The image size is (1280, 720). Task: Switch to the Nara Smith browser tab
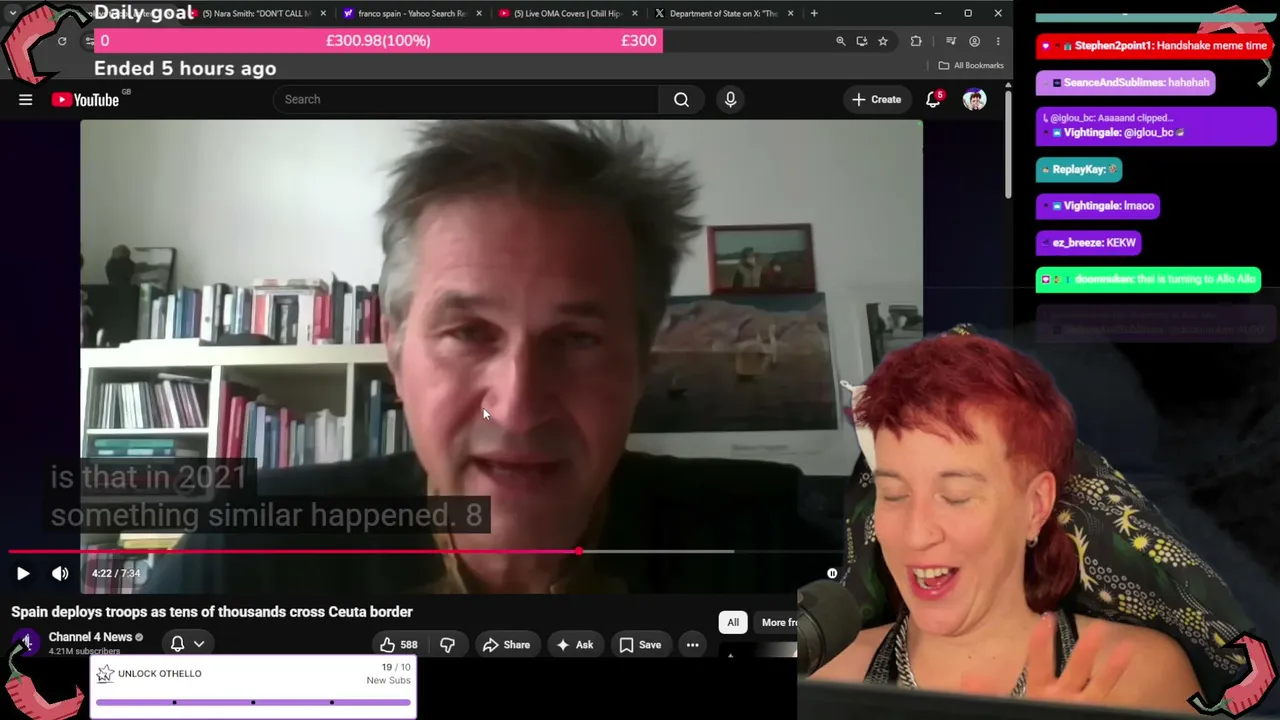coord(257,13)
